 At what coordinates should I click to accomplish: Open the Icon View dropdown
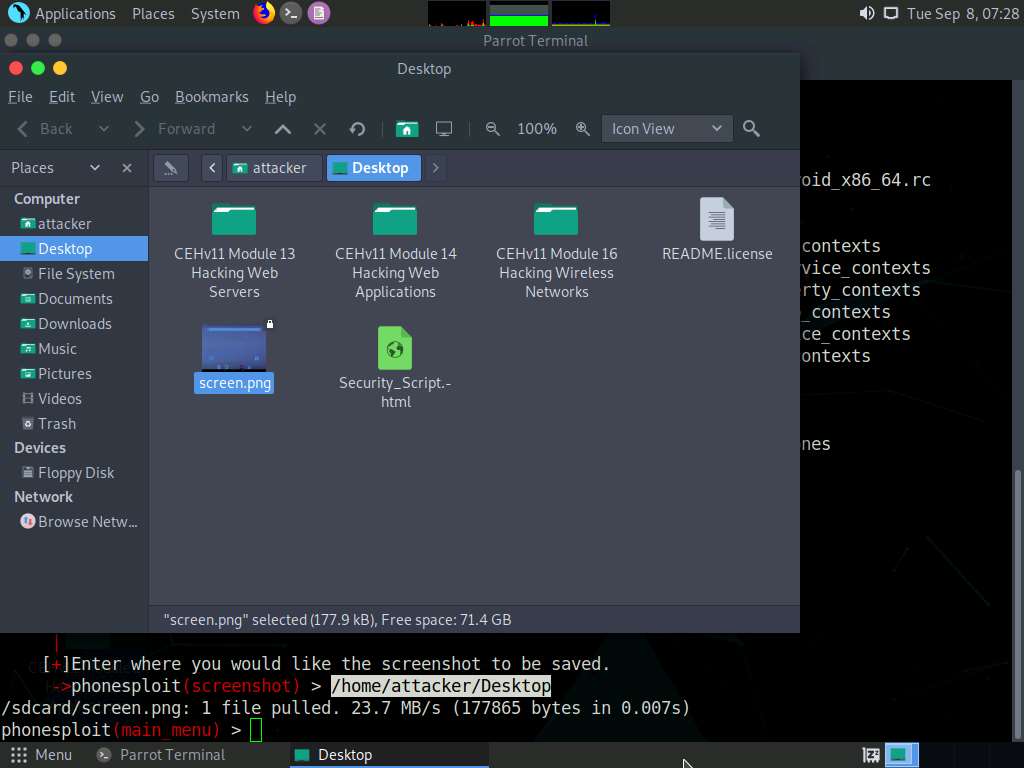pos(666,128)
